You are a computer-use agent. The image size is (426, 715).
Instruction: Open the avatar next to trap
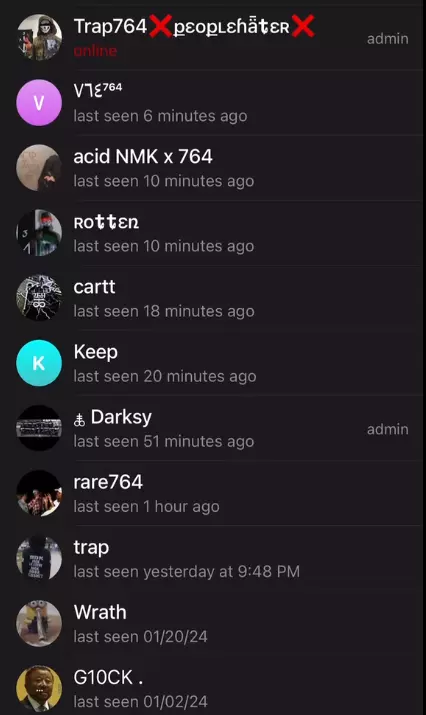[x=39, y=558]
